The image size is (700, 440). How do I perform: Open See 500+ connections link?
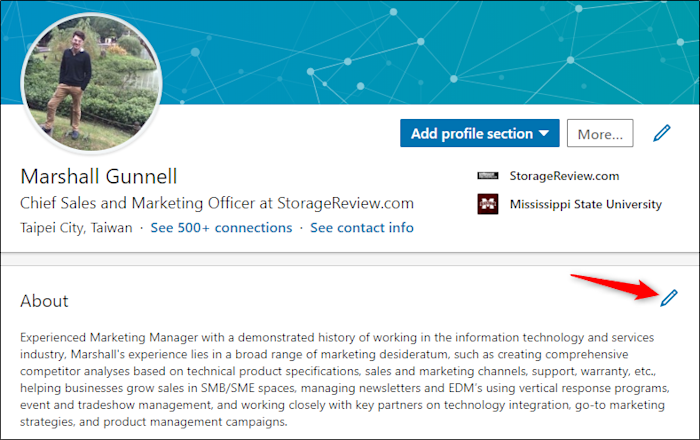tap(221, 228)
